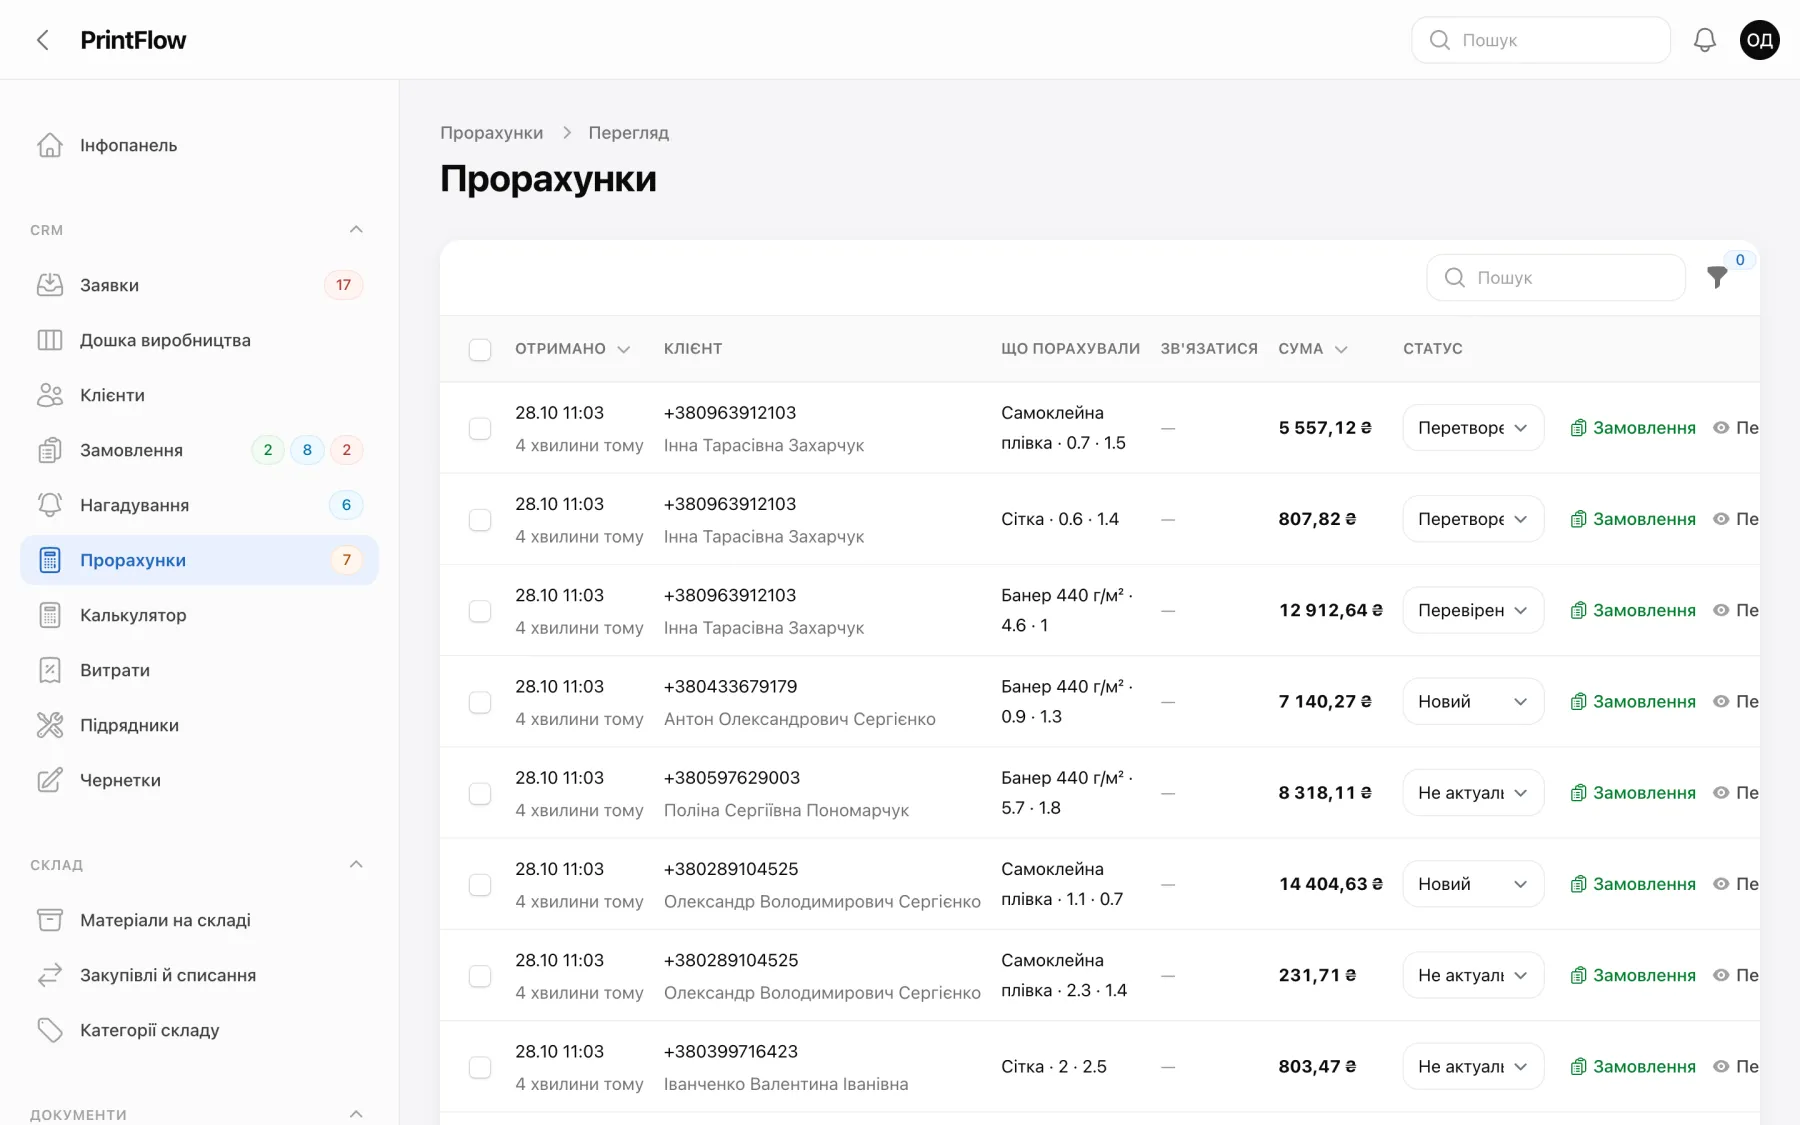Focus the top header Пошук search field
Image resolution: width=1800 pixels, height=1125 pixels.
[1541, 40]
